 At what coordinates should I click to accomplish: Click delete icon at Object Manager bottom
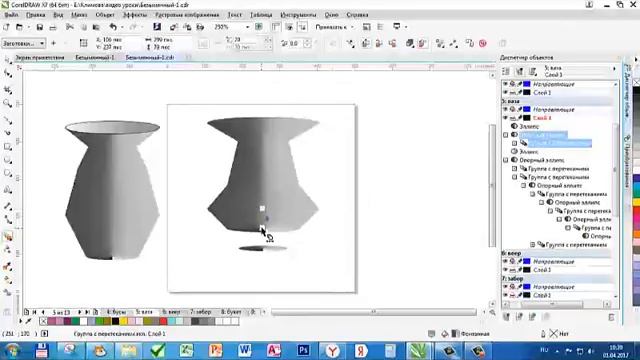click(611, 317)
